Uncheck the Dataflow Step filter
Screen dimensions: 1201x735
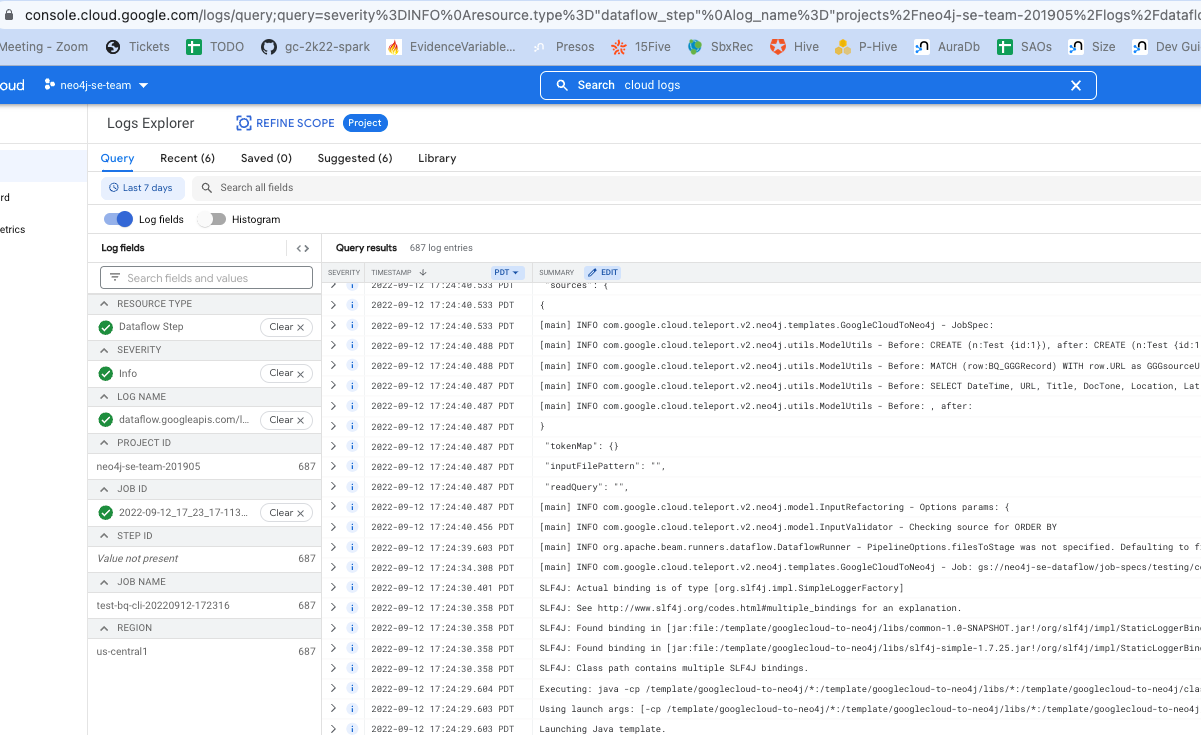click(x=105, y=327)
